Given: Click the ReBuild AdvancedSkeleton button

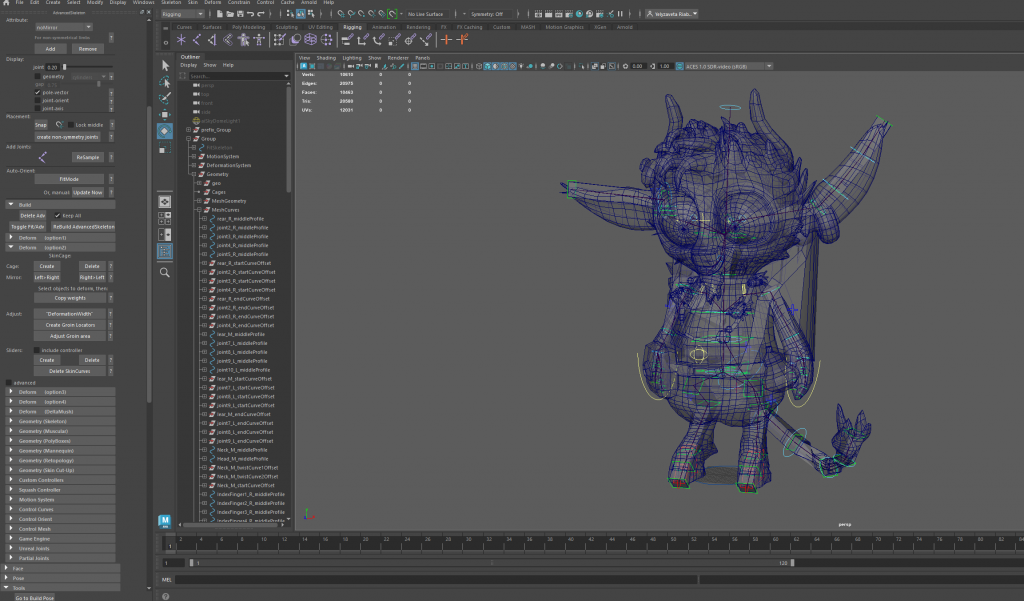Looking at the screenshot, I should tap(85, 226).
